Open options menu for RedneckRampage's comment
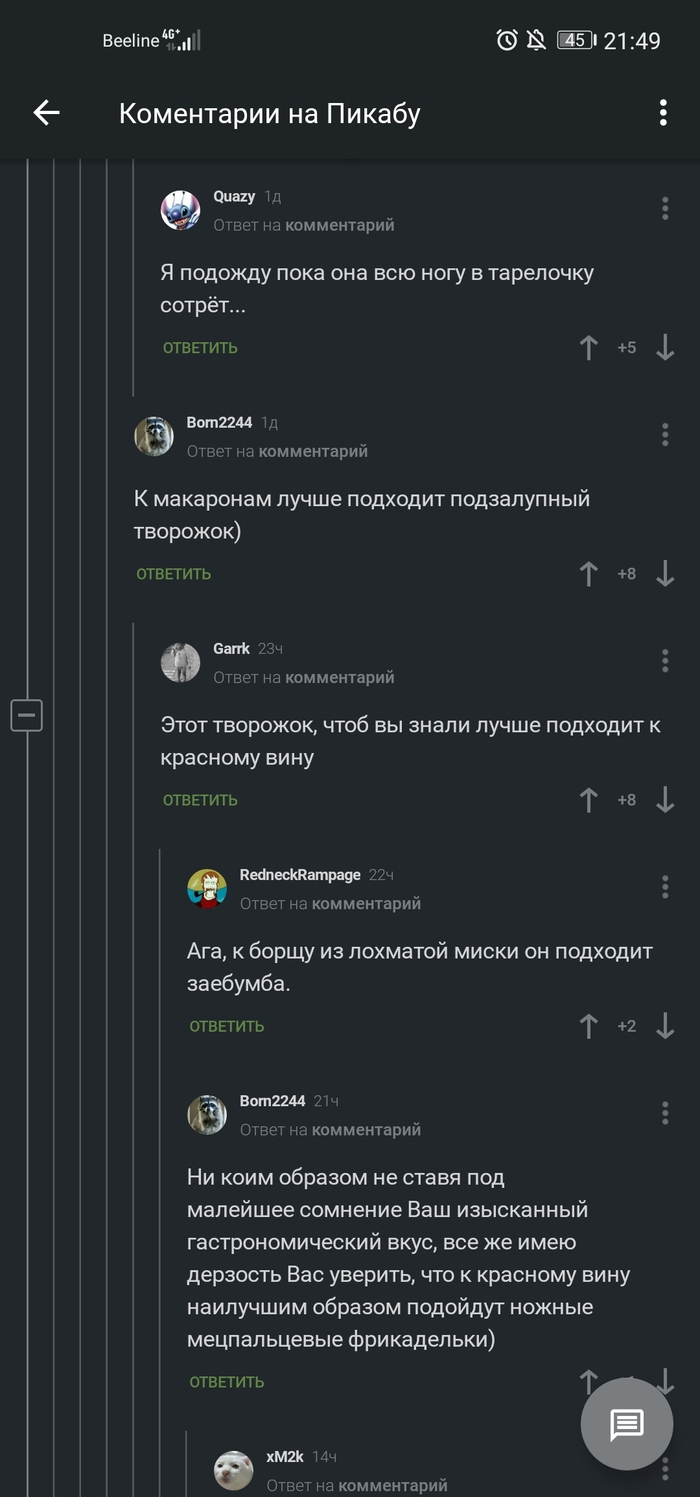Screen dimensions: 700x1497 (665, 887)
